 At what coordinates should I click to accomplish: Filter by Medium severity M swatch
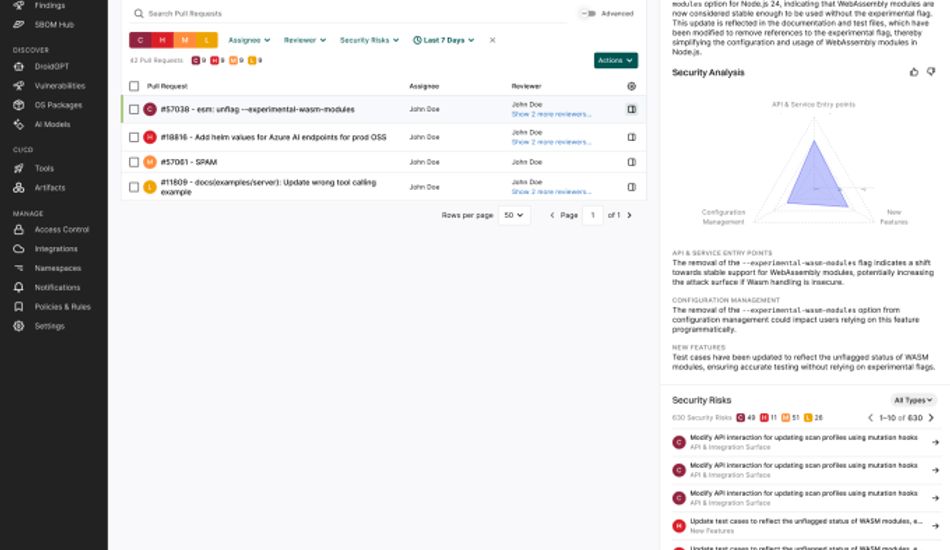(x=184, y=40)
